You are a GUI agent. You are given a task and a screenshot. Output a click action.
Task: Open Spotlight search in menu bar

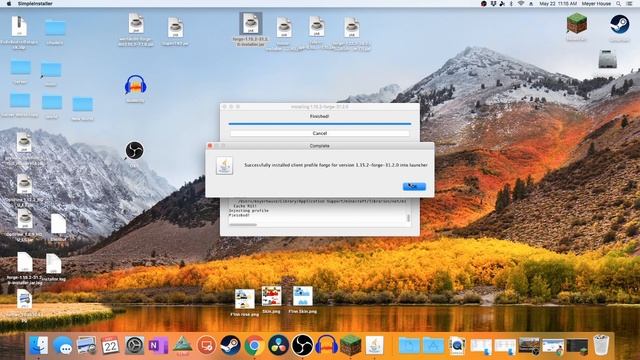tap(619, 3)
